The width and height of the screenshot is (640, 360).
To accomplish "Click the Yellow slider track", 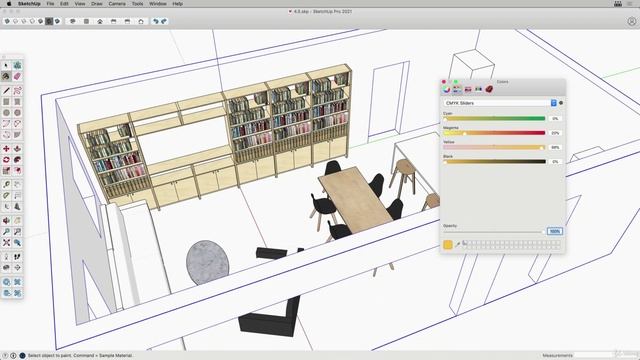I will [494, 147].
